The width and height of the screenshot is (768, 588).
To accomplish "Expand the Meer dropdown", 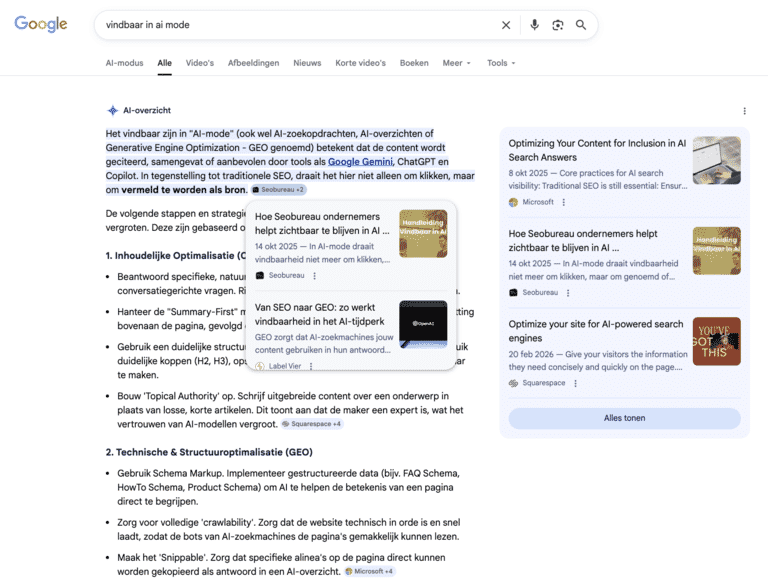I will tap(456, 63).
